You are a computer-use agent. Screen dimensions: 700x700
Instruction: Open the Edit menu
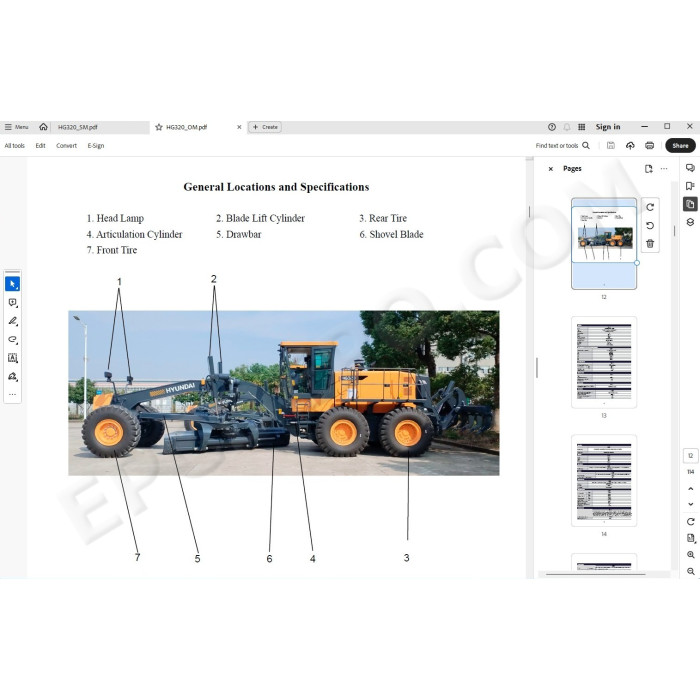pyautogui.click(x=40, y=146)
